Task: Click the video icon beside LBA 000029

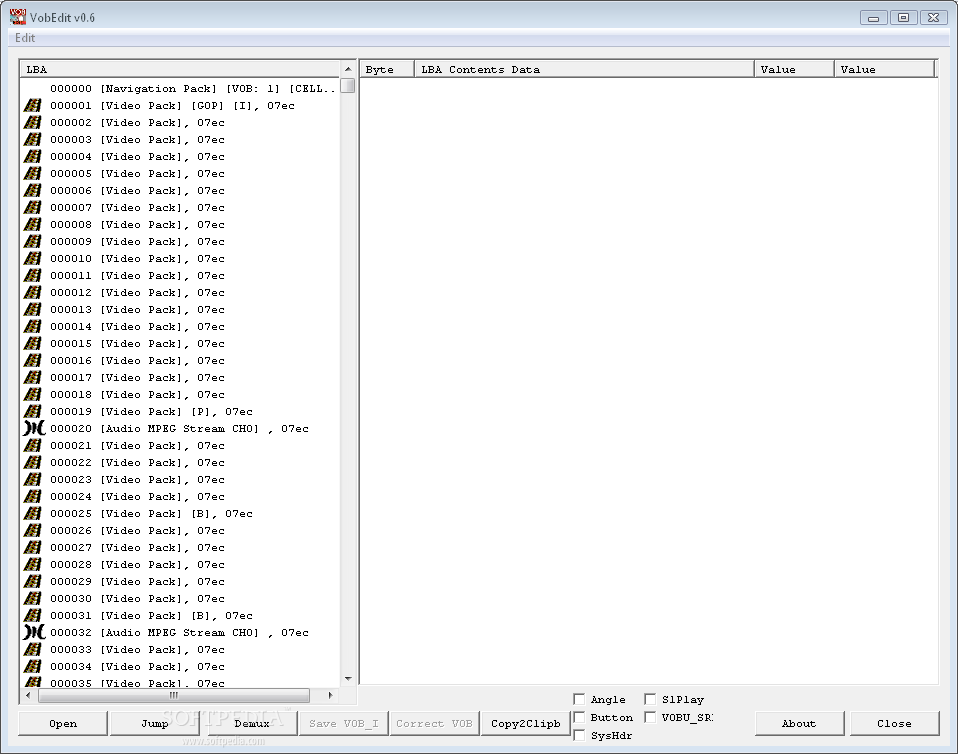Action: tap(32, 582)
